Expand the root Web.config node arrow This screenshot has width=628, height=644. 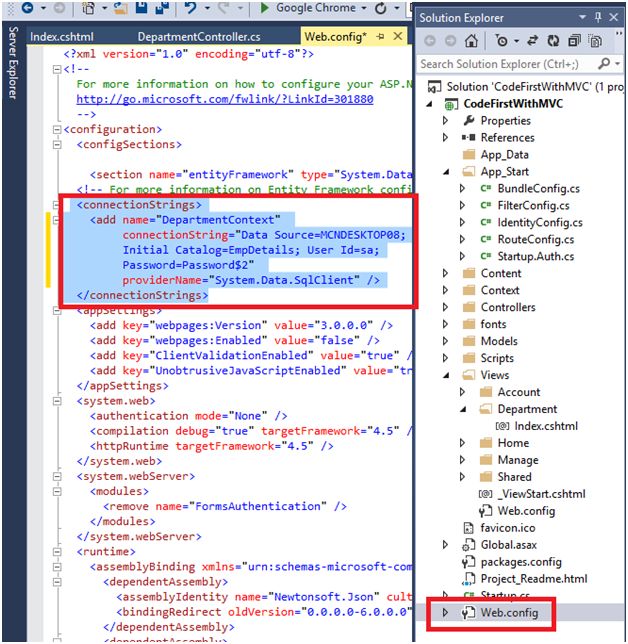pos(445,612)
